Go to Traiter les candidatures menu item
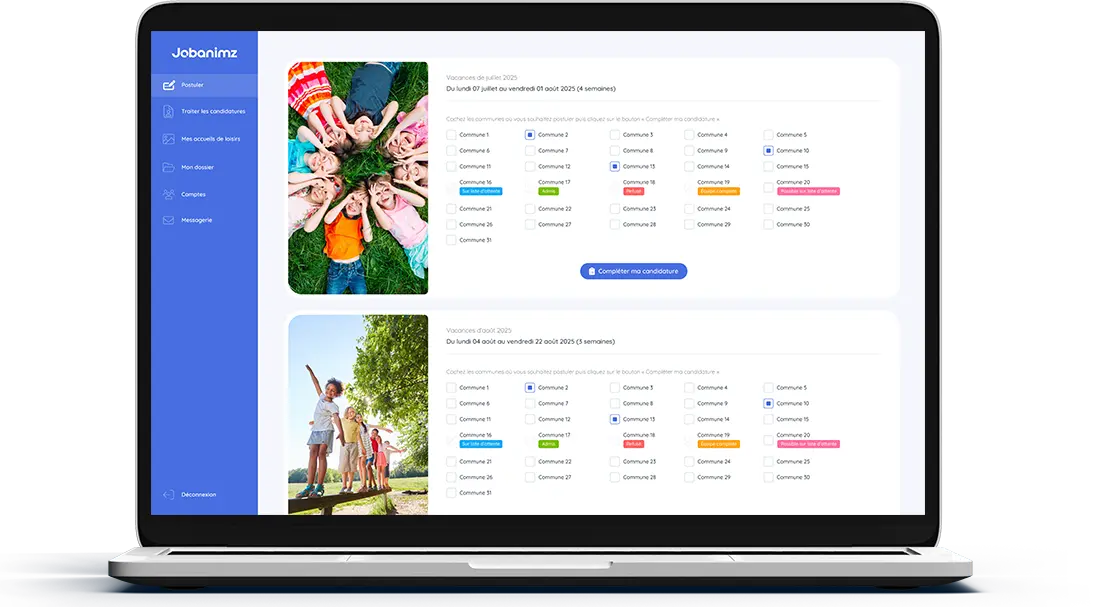The image size is (1096, 607). click(x=213, y=111)
